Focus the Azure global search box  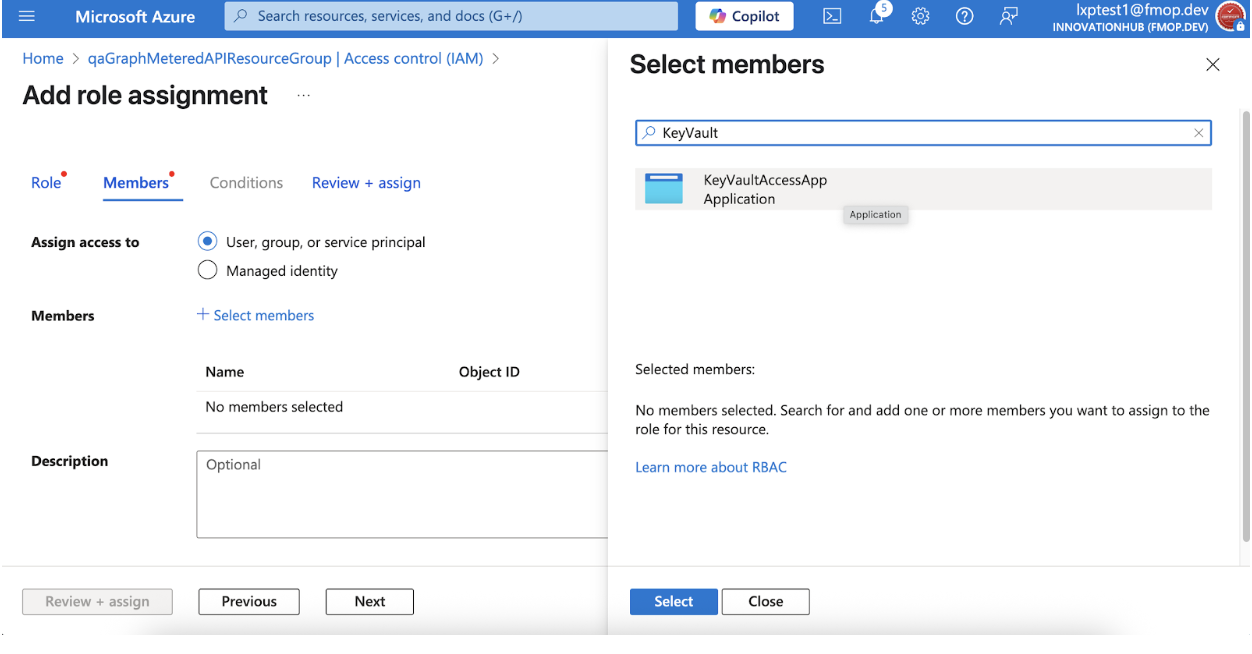pyautogui.click(x=451, y=17)
